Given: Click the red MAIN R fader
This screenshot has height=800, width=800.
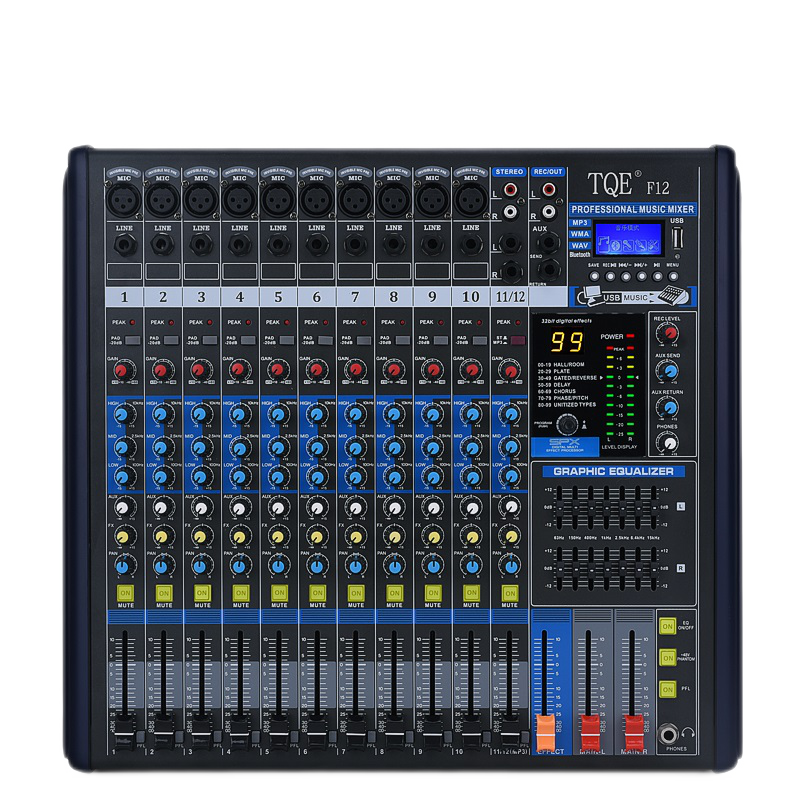Looking at the screenshot, I should (634, 733).
